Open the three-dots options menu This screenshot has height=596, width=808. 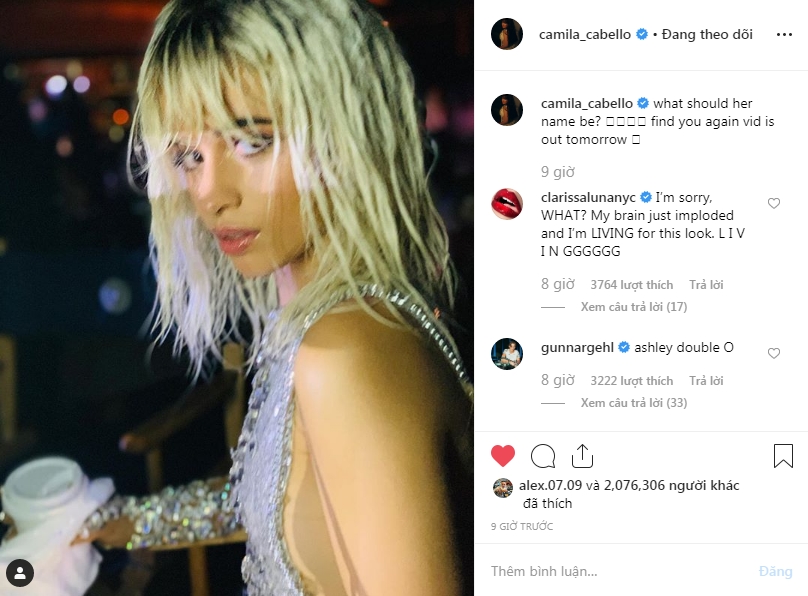(784, 35)
